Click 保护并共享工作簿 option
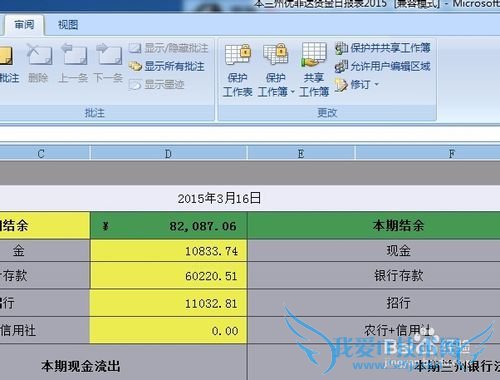500x380 pixels. click(x=383, y=48)
